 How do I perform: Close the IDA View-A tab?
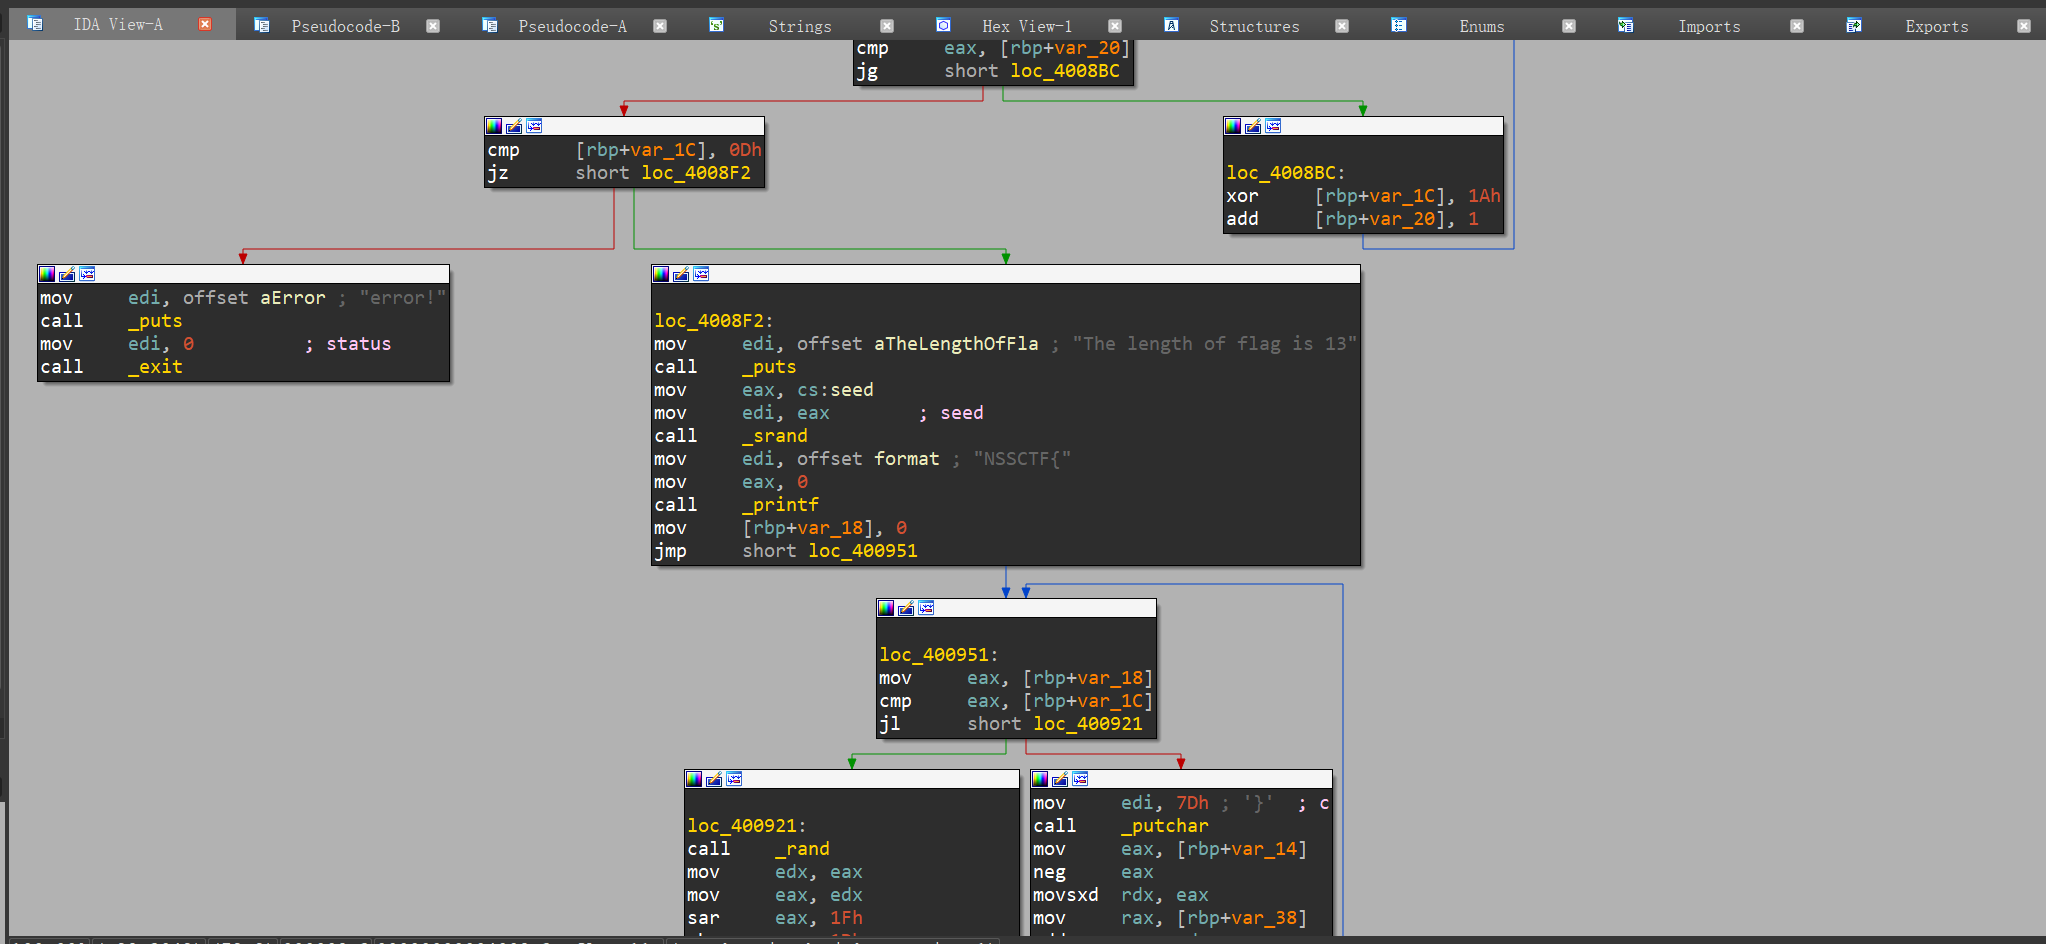205,24
